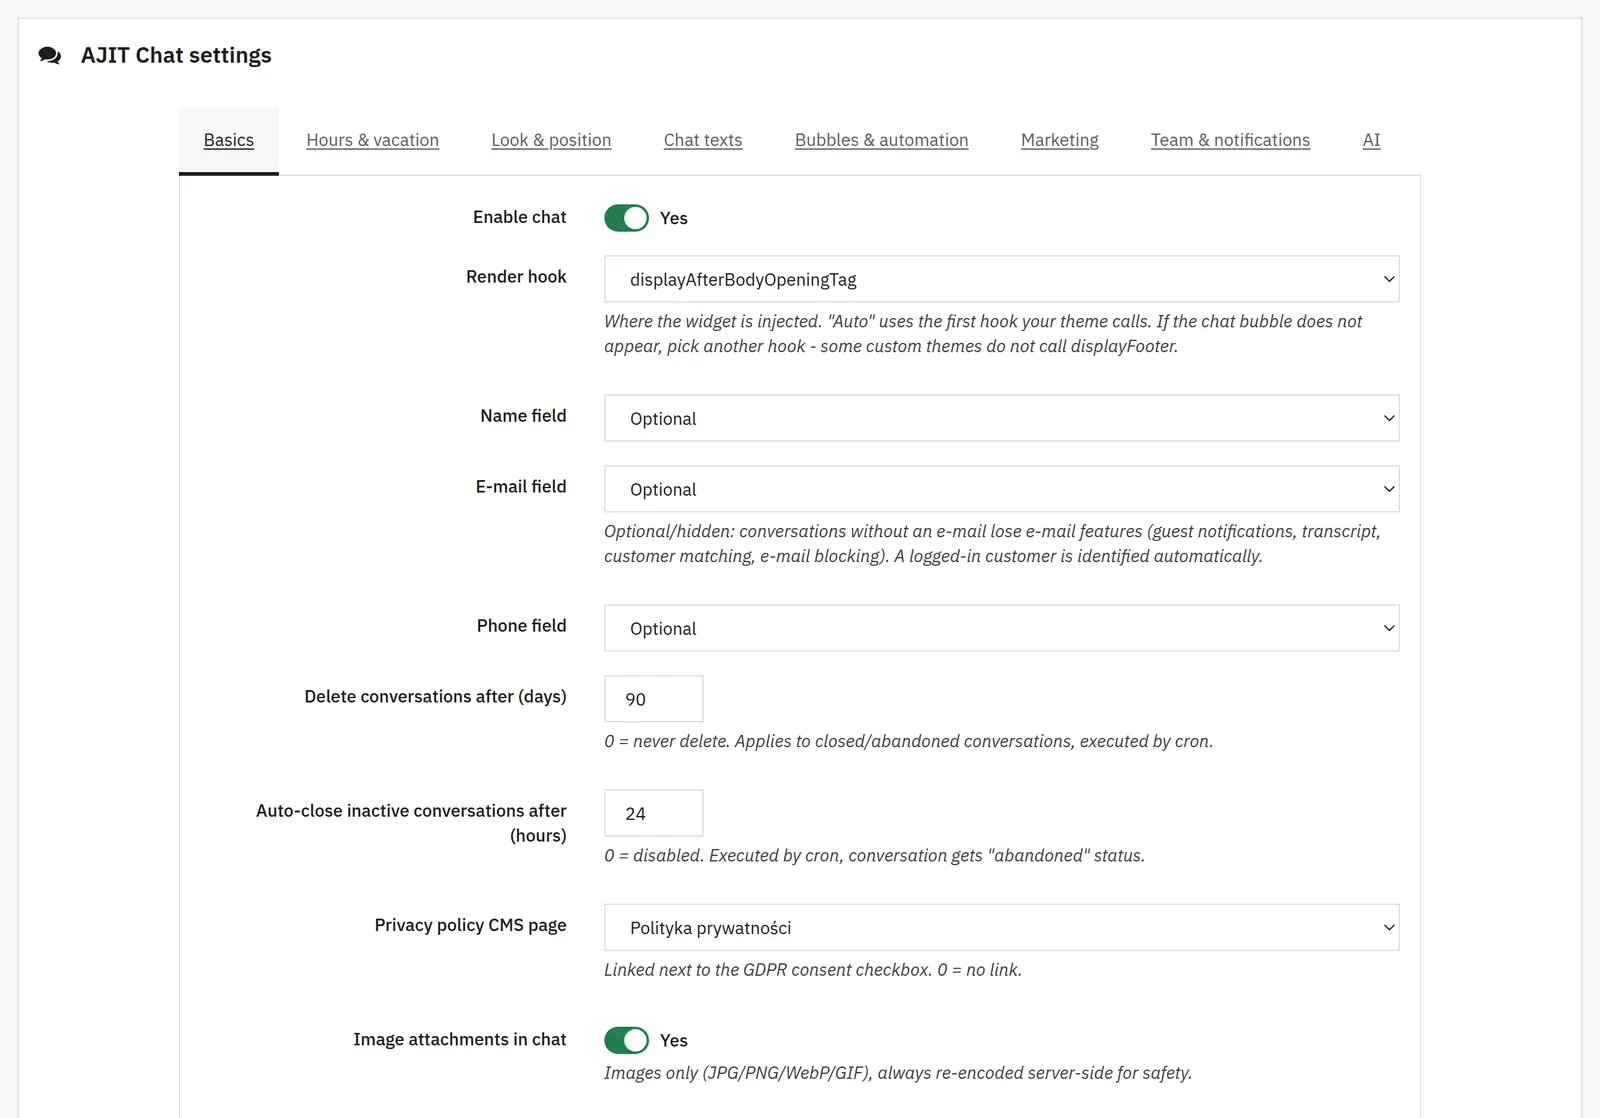Viewport: 1600px width, 1118px height.
Task: Open the Bubbles & automation tab
Action: click(882, 140)
